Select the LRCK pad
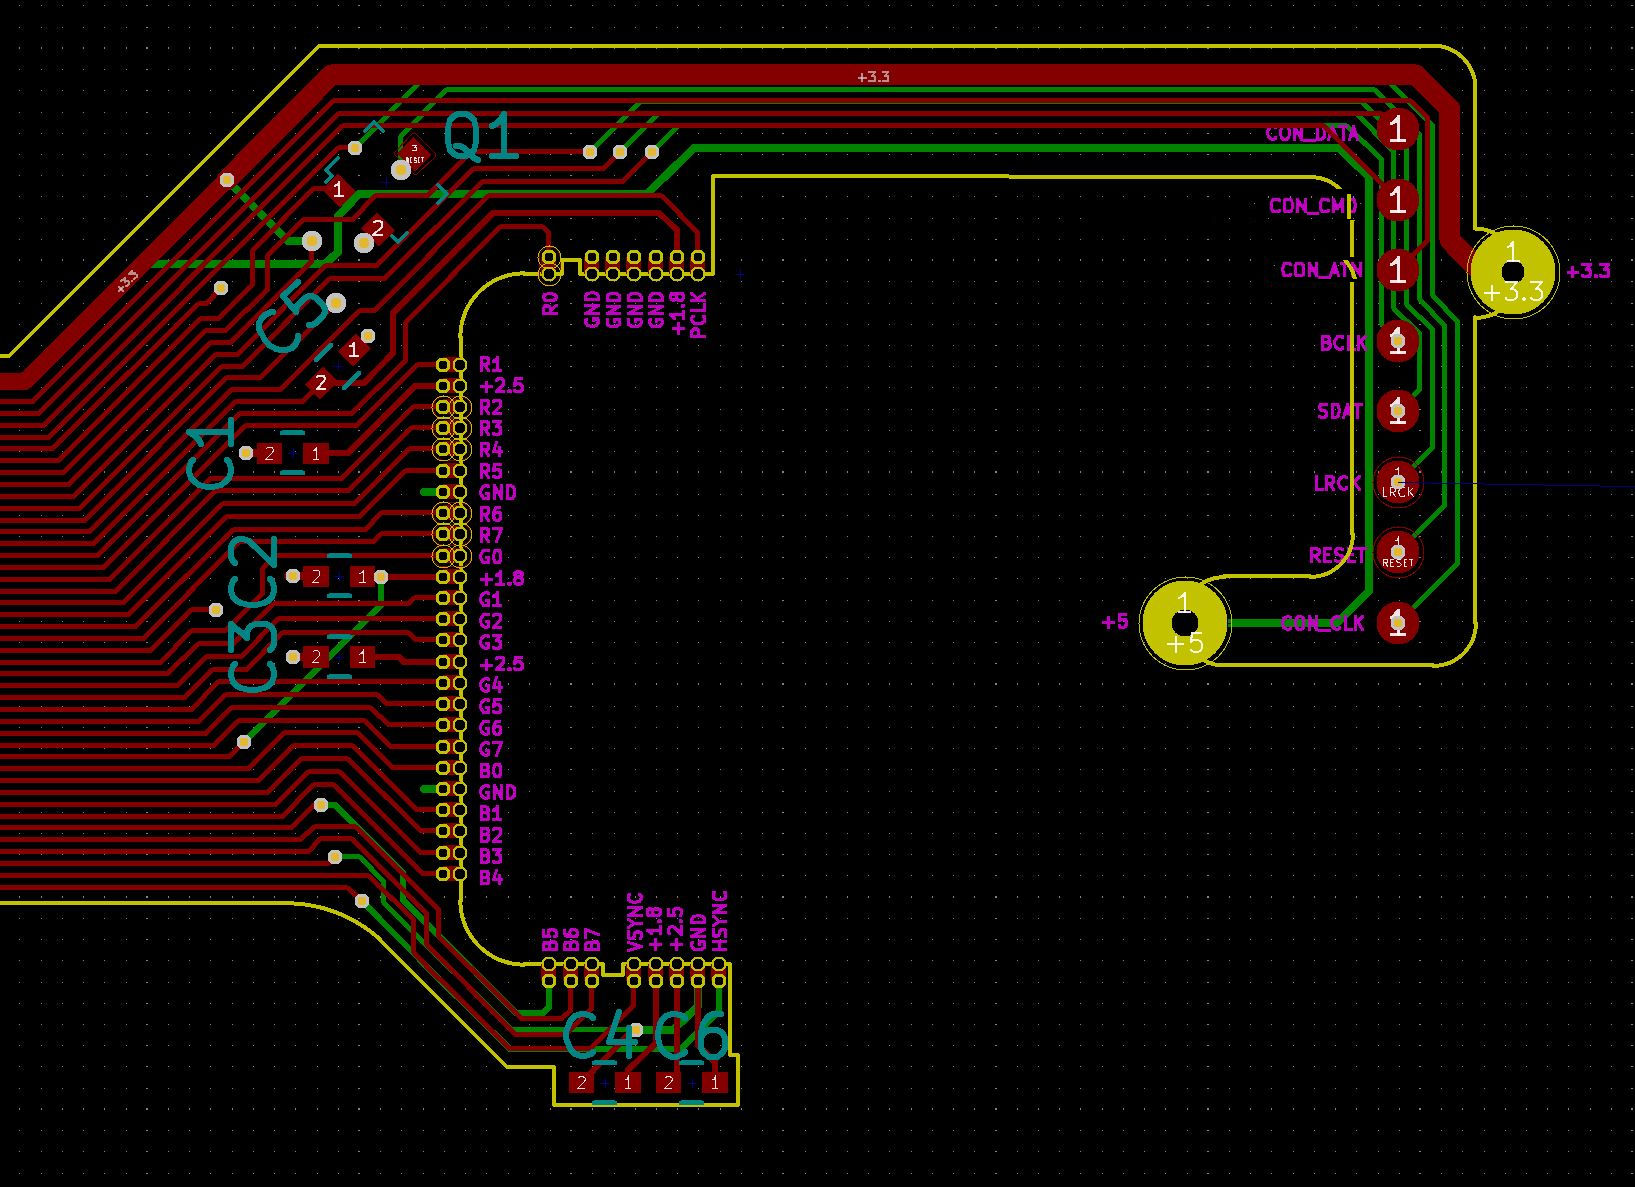The height and width of the screenshot is (1187, 1635). click(1397, 481)
